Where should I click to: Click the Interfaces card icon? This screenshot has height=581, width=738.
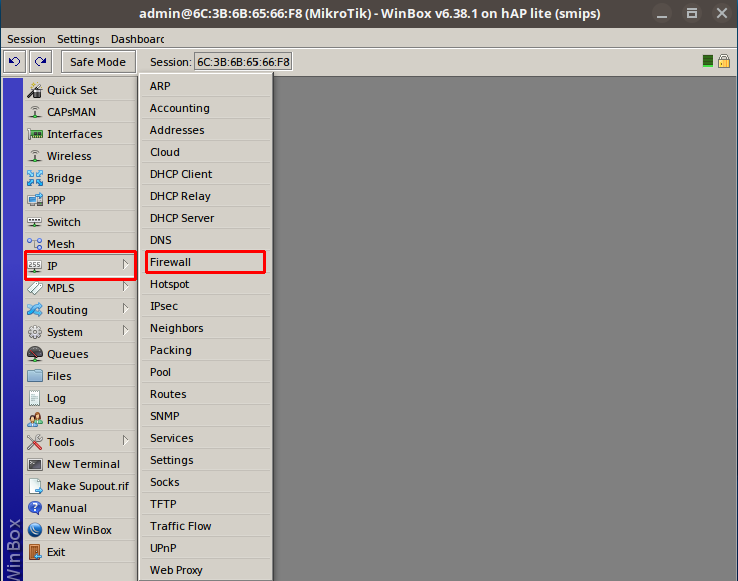tap(35, 134)
